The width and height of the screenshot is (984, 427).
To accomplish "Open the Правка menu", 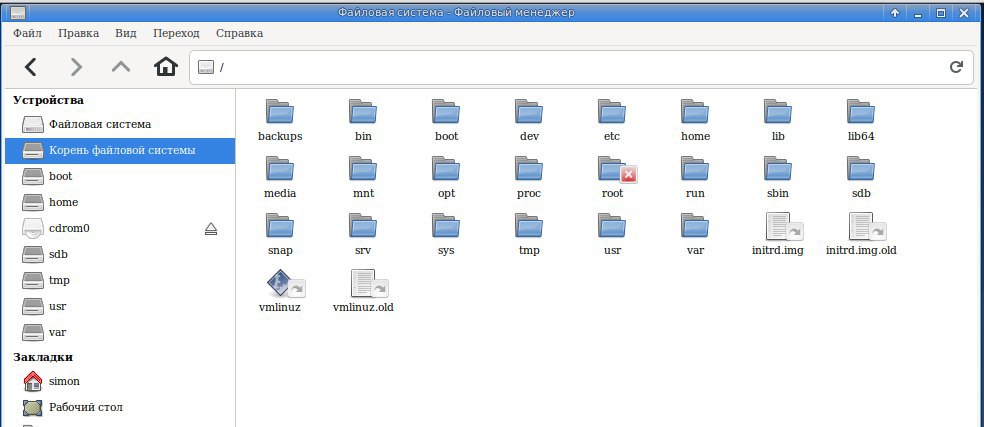I will pos(78,33).
